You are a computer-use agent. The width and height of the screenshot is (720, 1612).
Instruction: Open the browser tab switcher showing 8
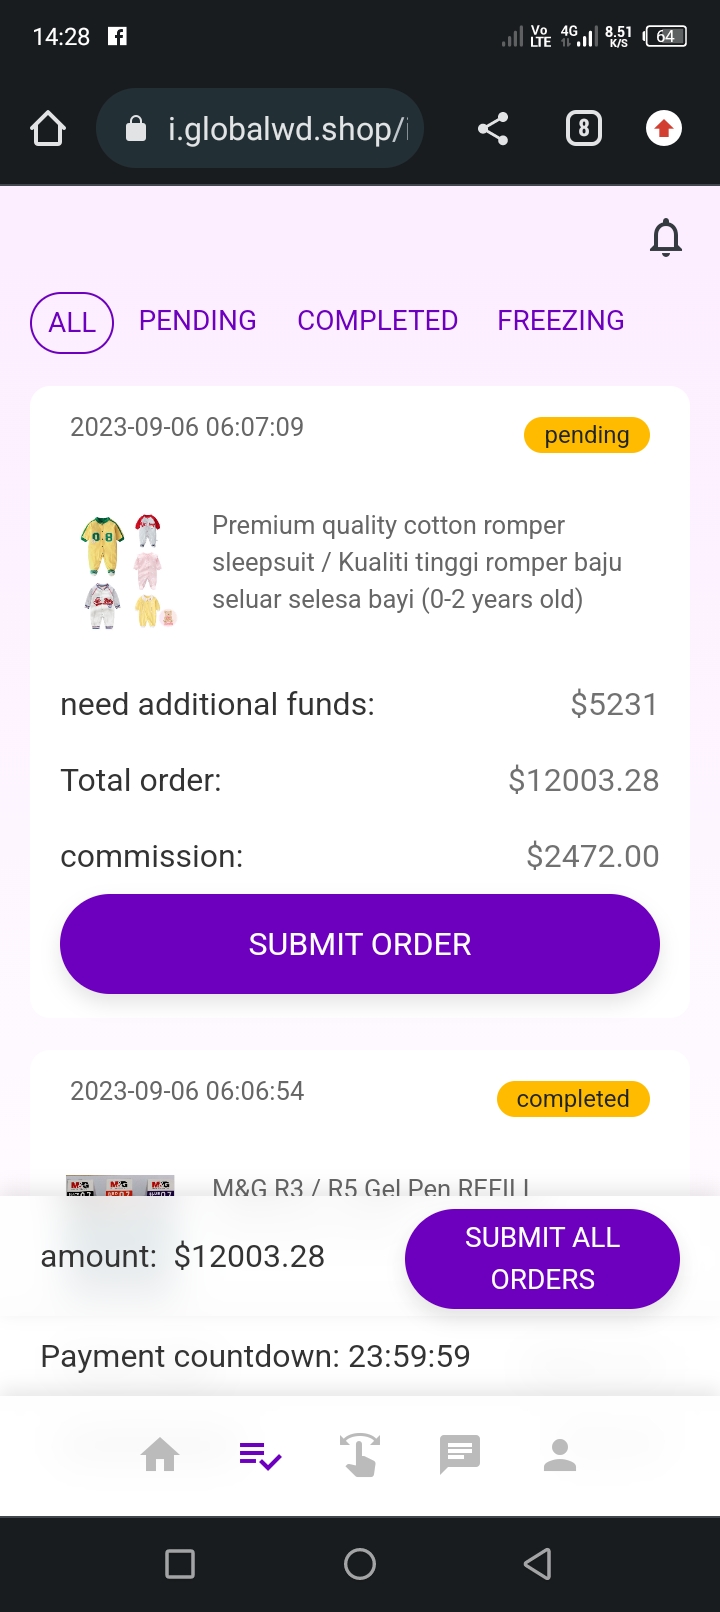click(x=584, y=129)
